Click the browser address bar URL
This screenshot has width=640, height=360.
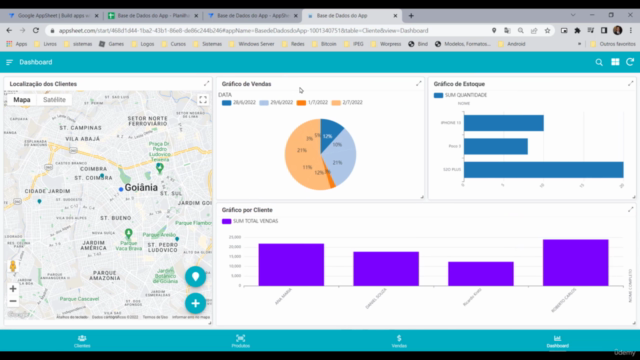point(243,31)
